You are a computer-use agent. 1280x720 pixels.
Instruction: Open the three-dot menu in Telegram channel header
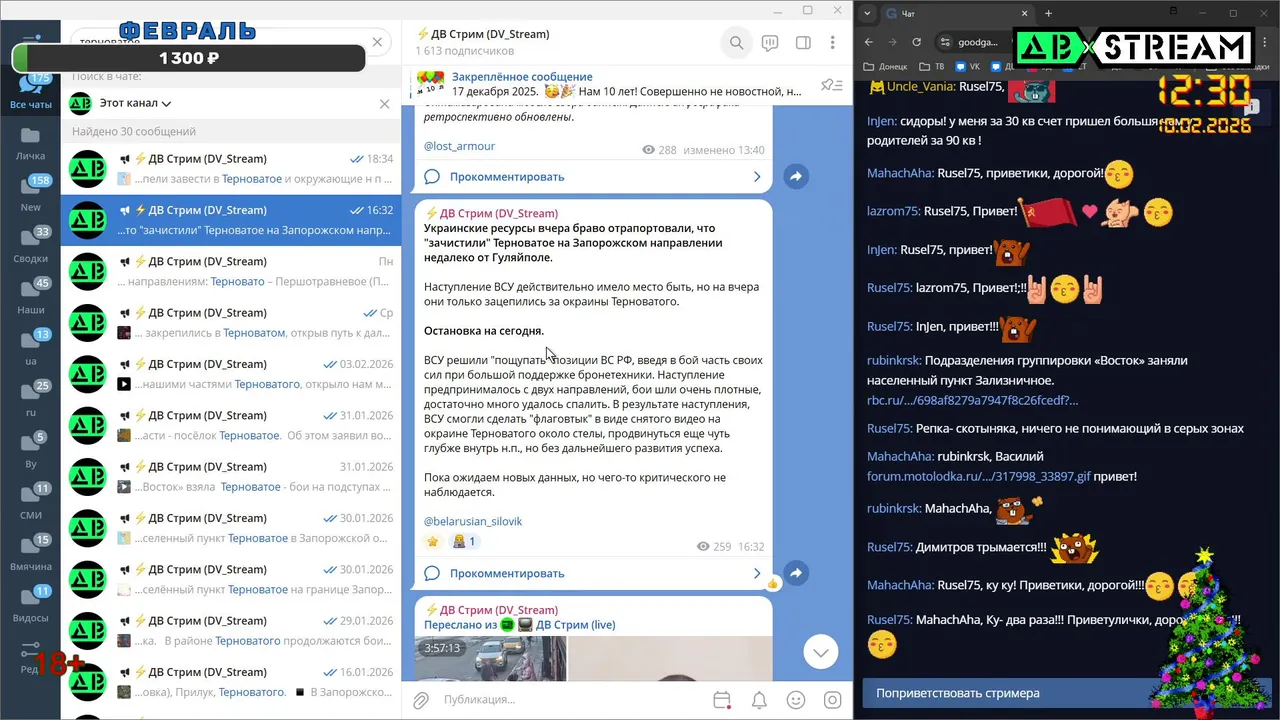coord(833,43)
